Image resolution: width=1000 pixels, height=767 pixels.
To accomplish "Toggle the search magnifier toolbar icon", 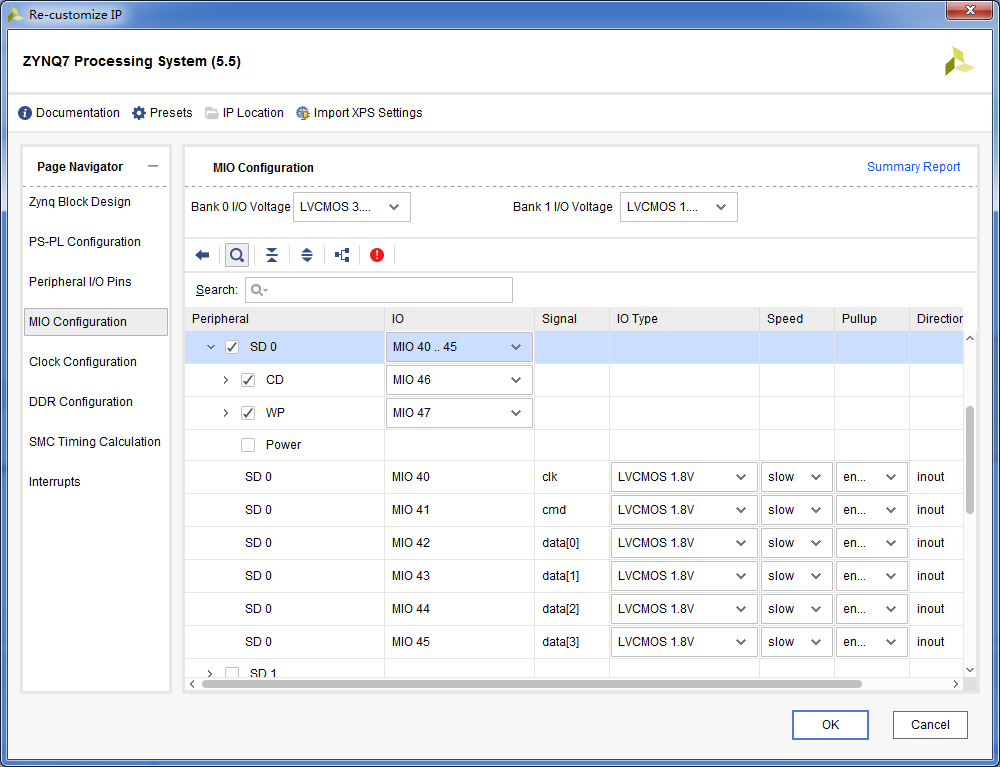I will point(237,255).
